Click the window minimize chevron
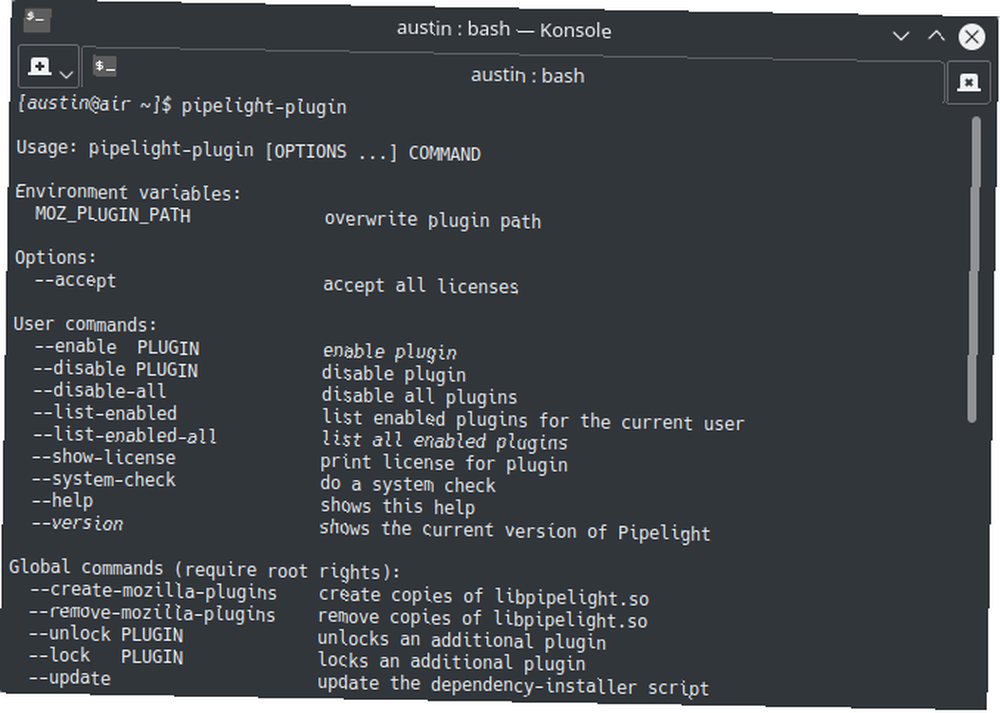The height and width of the screenshot is (713, 1000). point(901,36)
